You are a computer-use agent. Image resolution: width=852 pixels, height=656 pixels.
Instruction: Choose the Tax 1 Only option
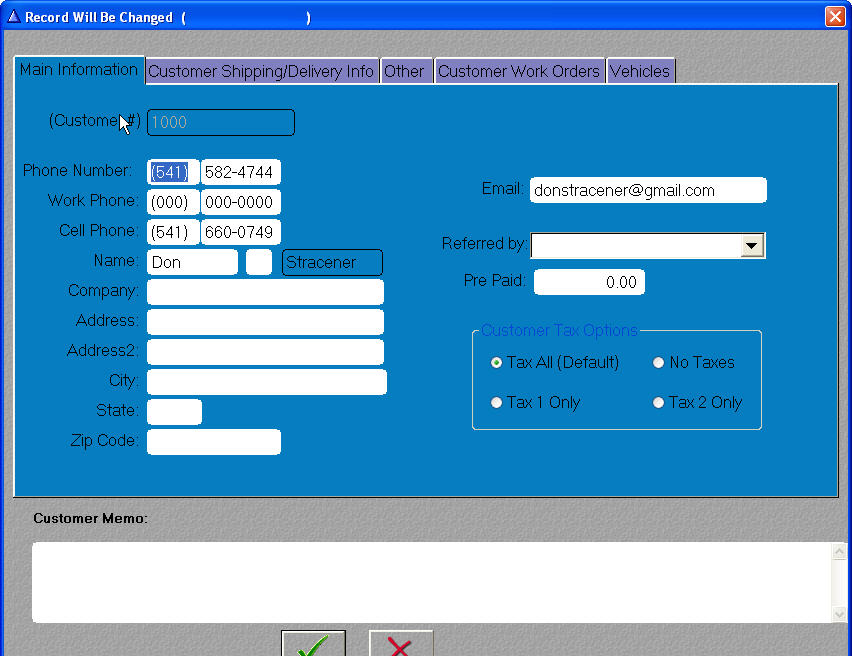pyautogui.click(x=497, y=403)
